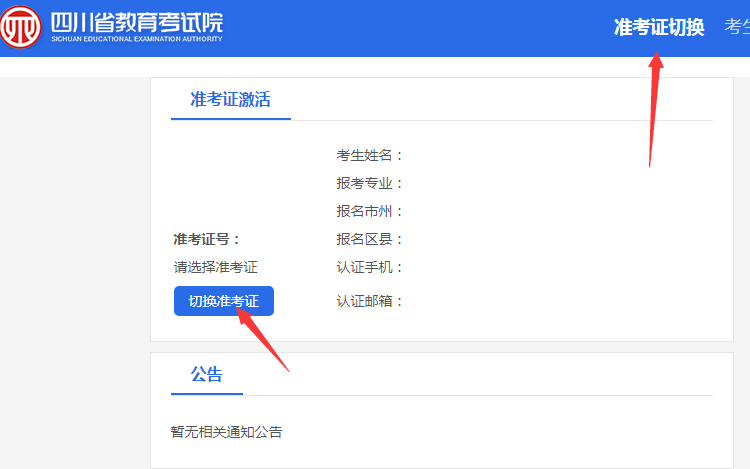Screen dimensions: 750x469
Task: Click the 四川省教育考试院 site title text
Action: point(137,22)
